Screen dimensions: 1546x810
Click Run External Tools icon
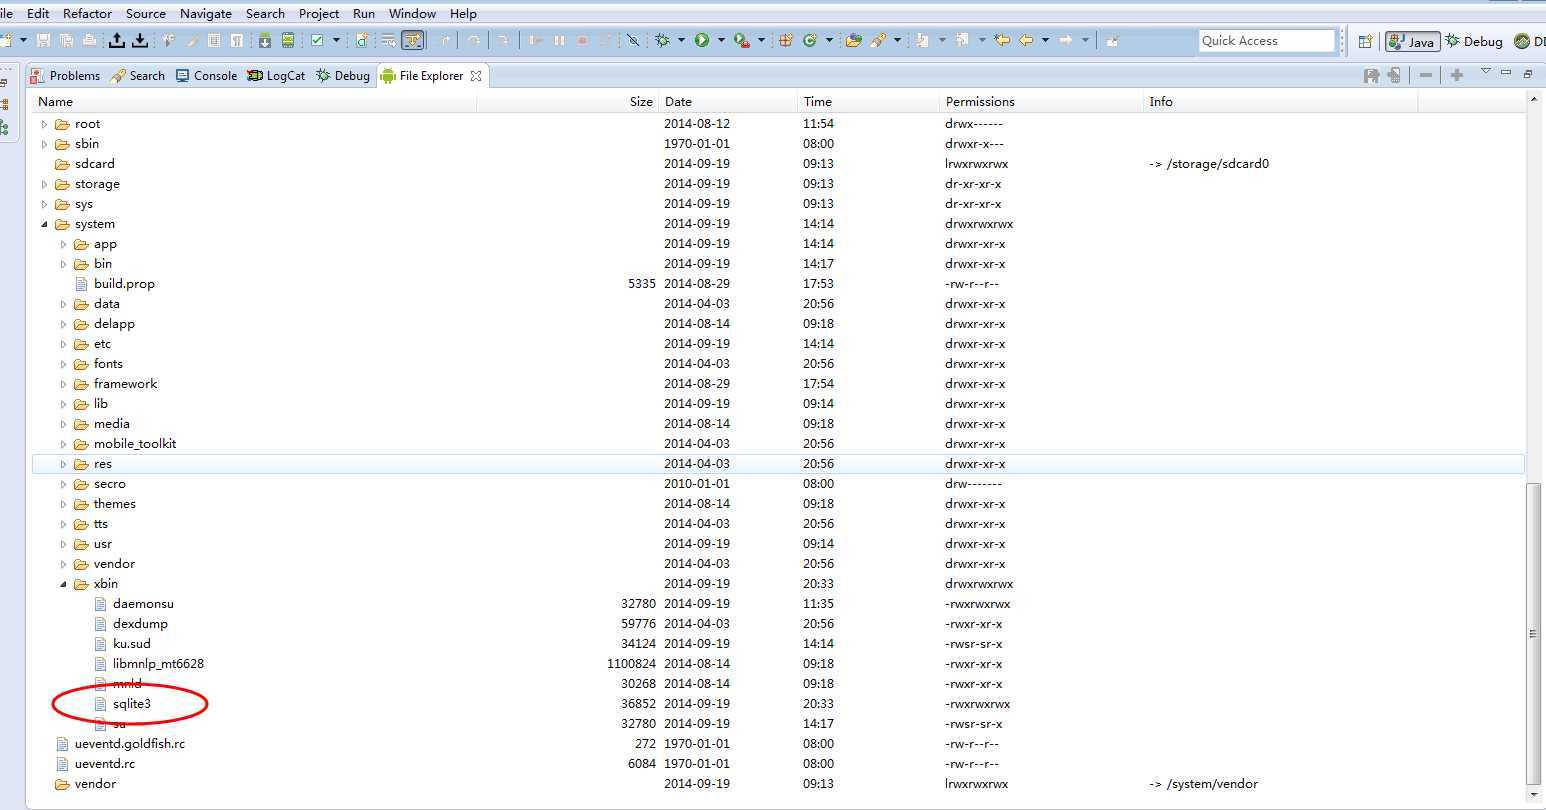point(742,41)
